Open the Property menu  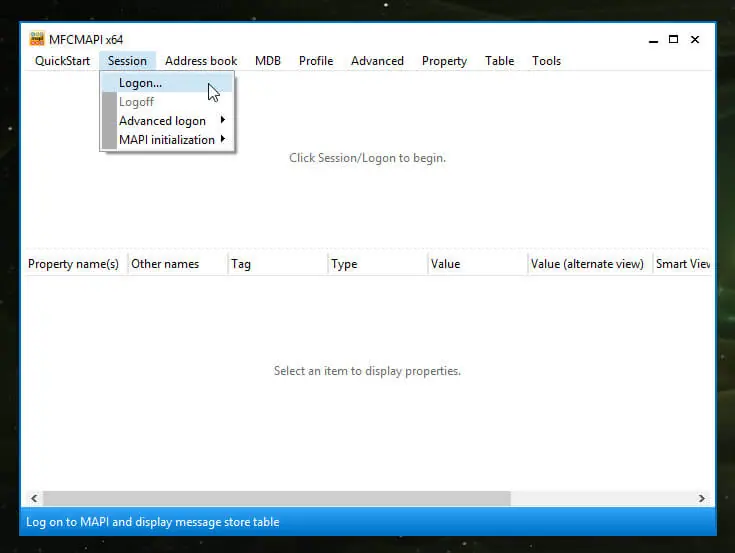coord(444,61)
